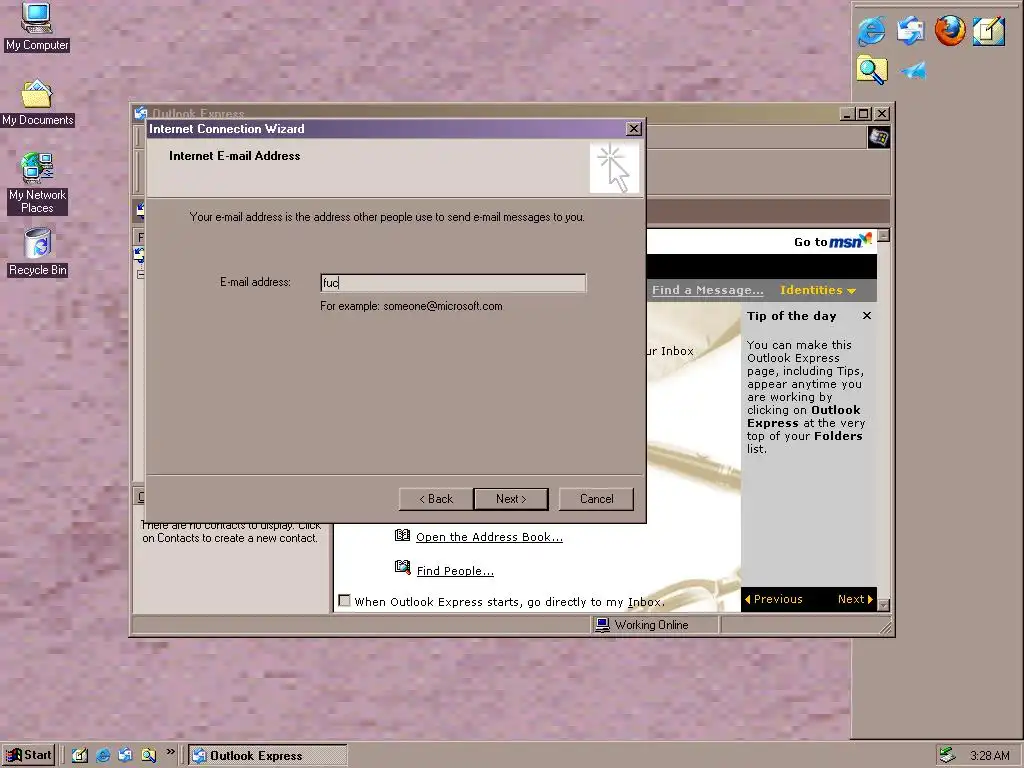Open the folder search icon in desktop toolbar
Image resolution: width=1024 pixels, height=768 pixels.
(872, 70)
